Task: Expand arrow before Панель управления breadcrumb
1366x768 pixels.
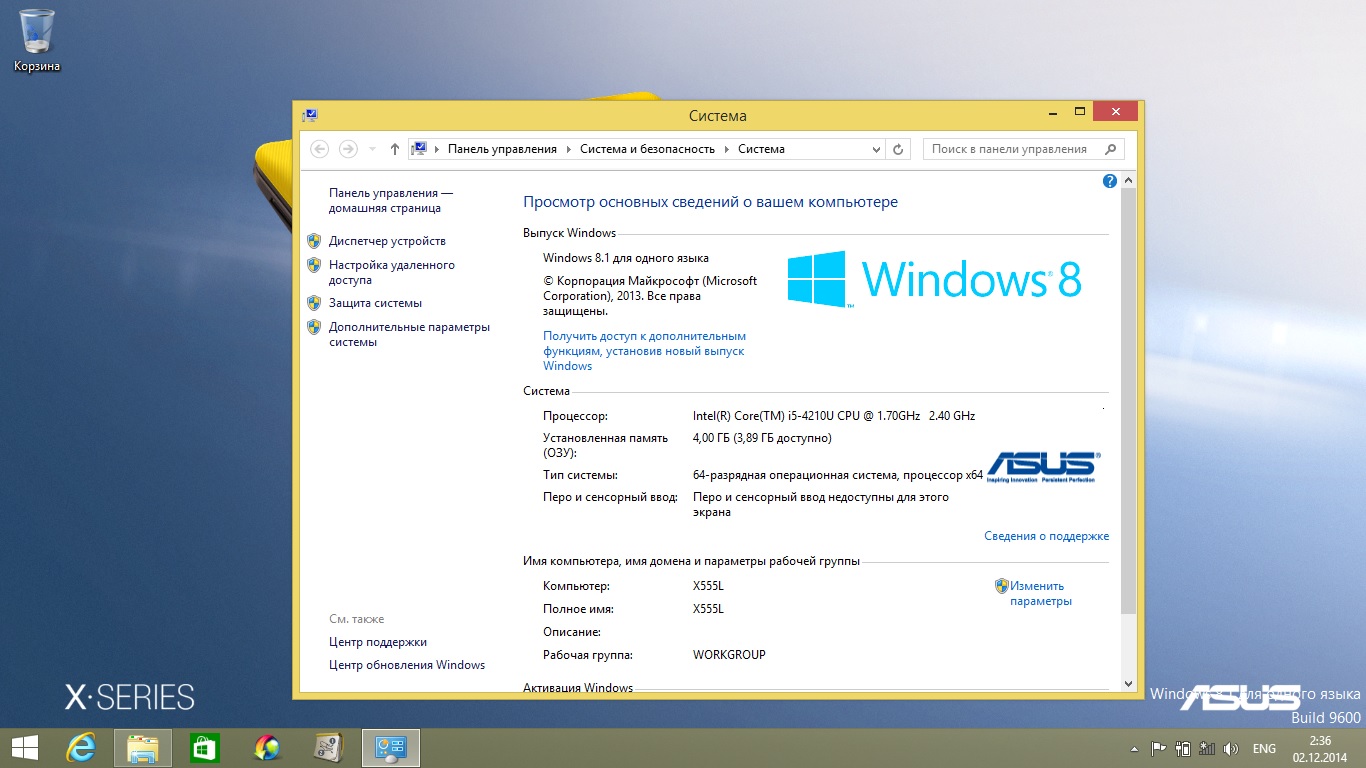Action: pyautogui.click(x=437, y=149)
